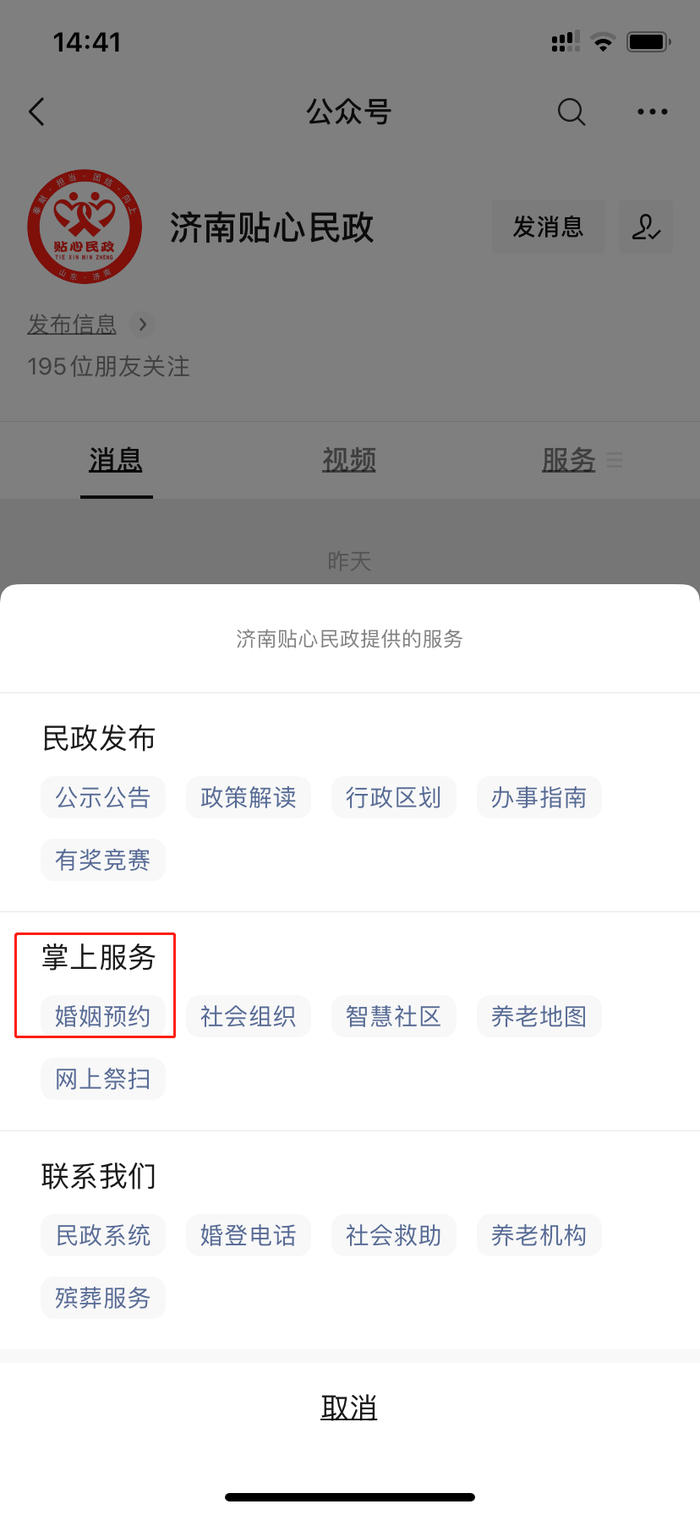This screenshot has height=1515, width=700.
Task: Open 婚登电话 under 联系我们
Action: click(x=248, y=1235)
